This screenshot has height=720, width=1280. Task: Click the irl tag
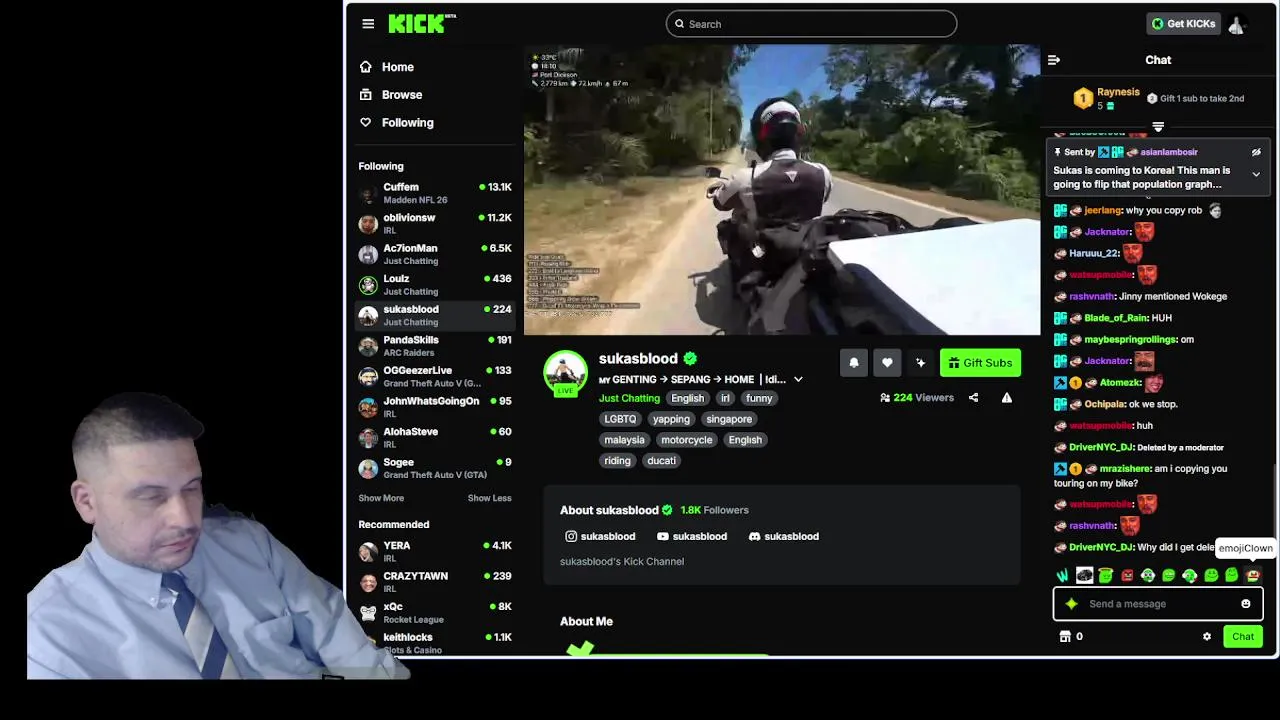click(x=725, y=398)
